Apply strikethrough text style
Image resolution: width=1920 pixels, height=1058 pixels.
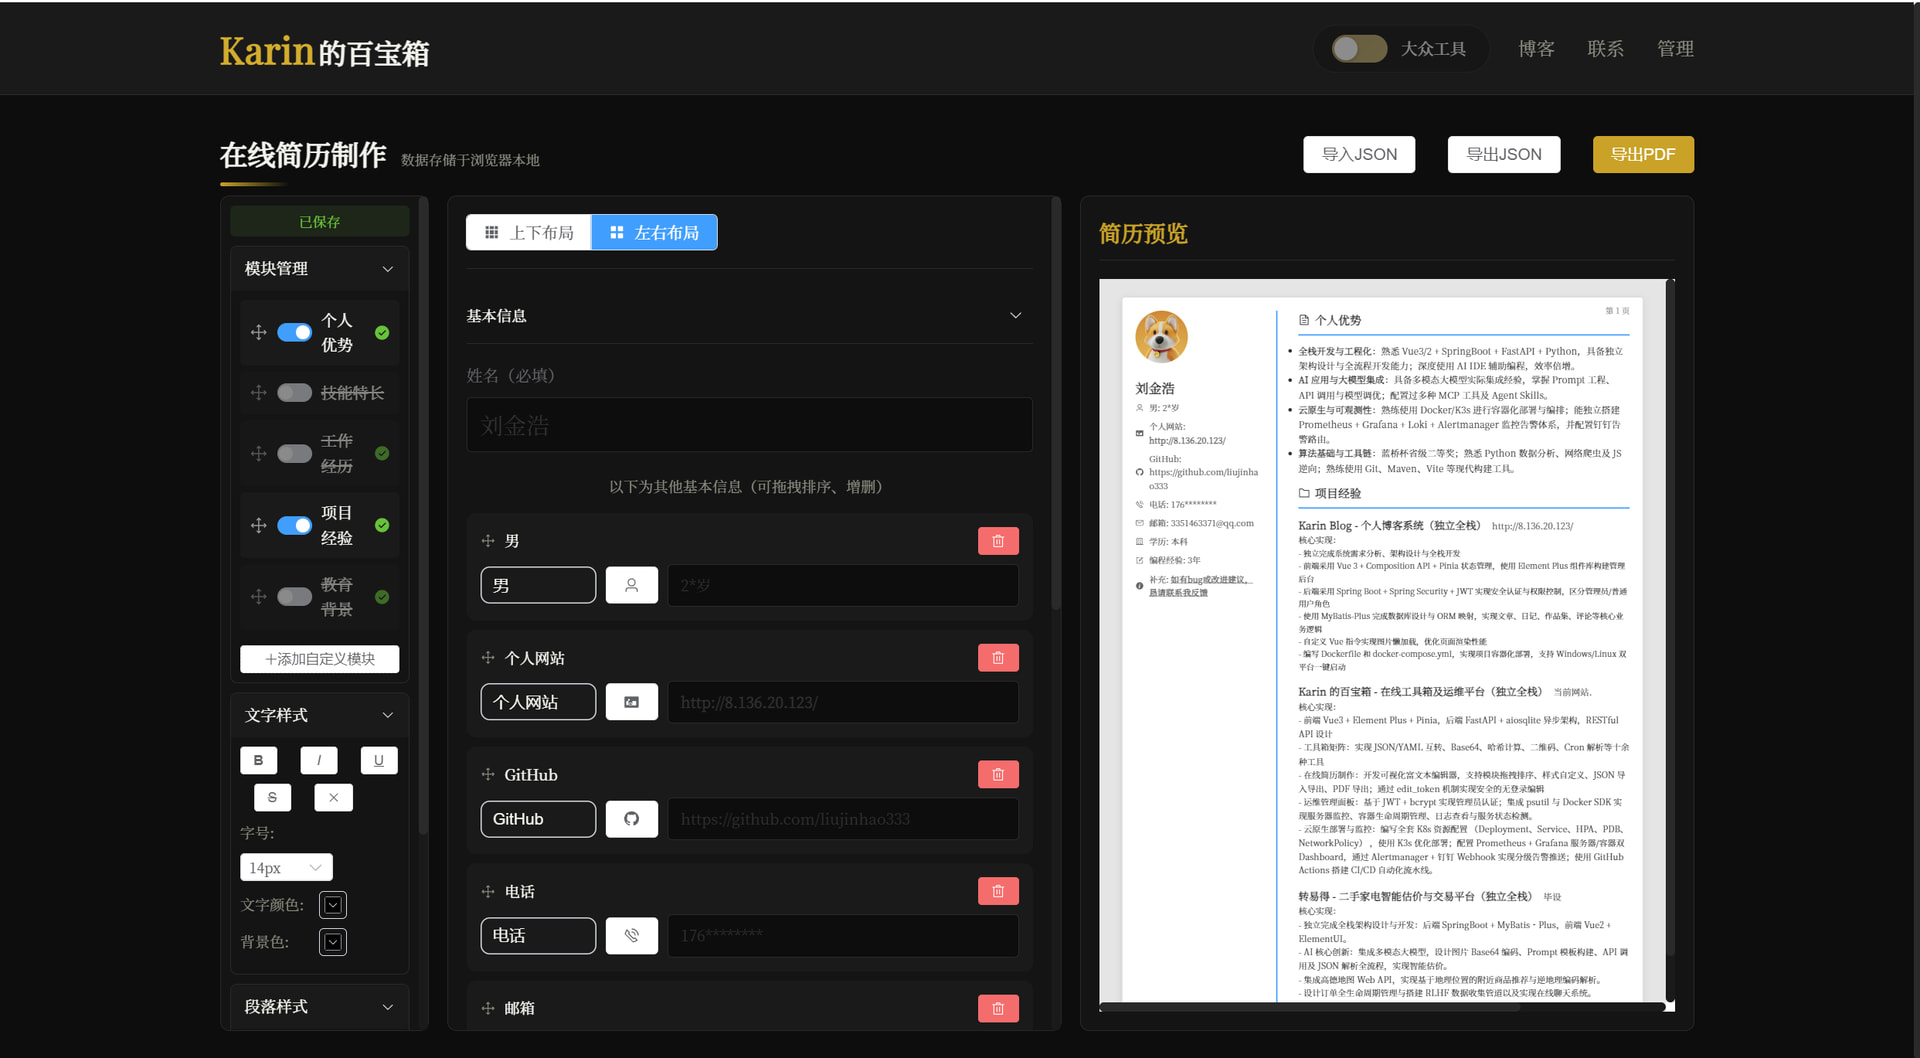click(272, 797)
